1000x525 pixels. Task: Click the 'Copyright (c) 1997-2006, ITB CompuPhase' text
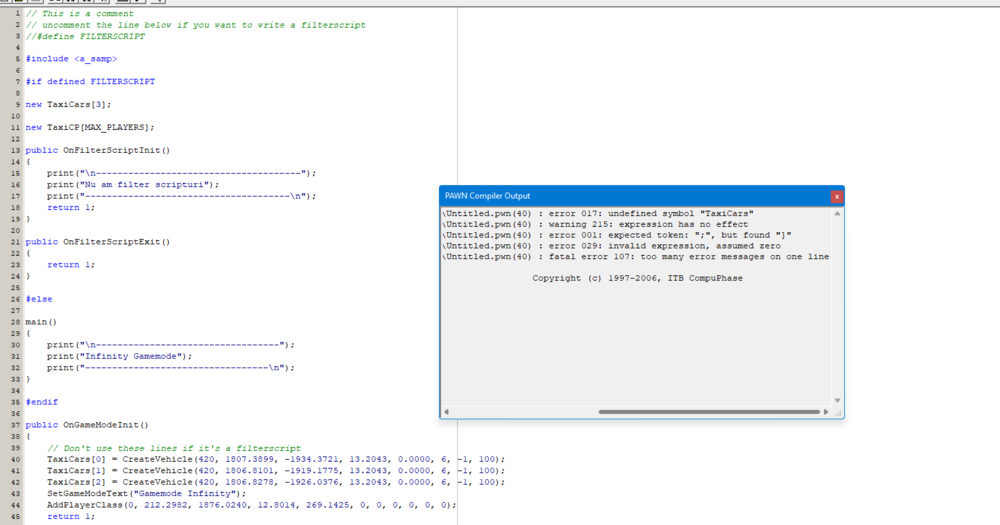[x=638, y=278]
